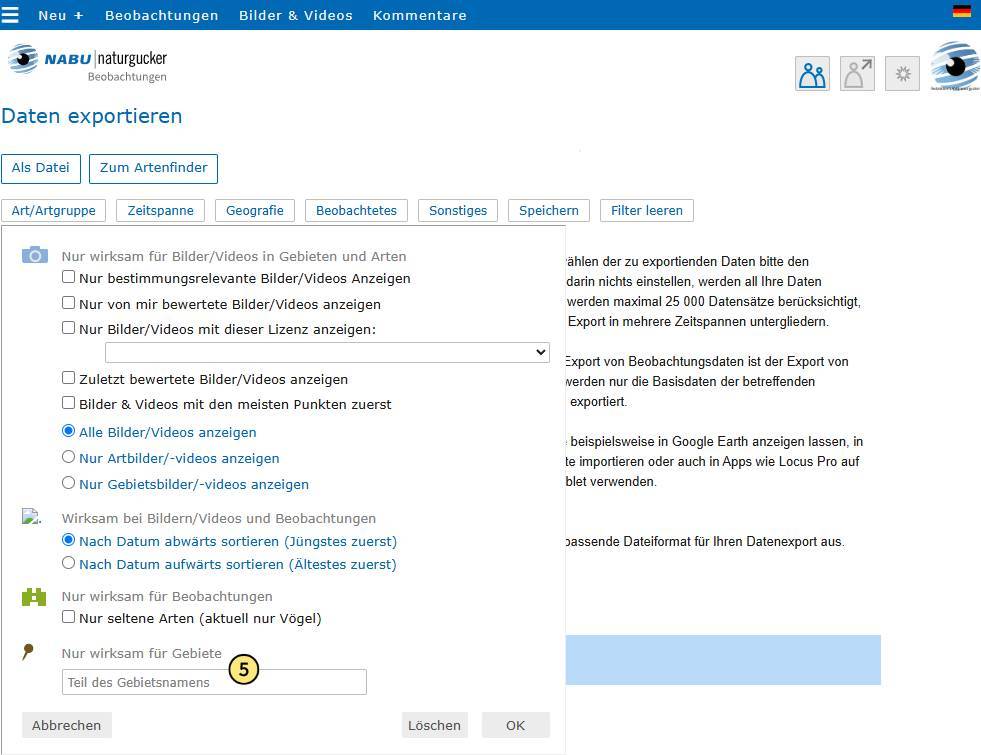981x755 pixels.
Task: Open Sonstiges filter tab
Action: click(x=458, y=210)
